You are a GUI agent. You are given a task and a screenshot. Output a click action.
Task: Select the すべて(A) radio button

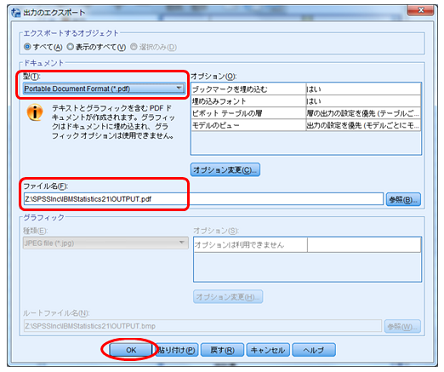(27, 47)
